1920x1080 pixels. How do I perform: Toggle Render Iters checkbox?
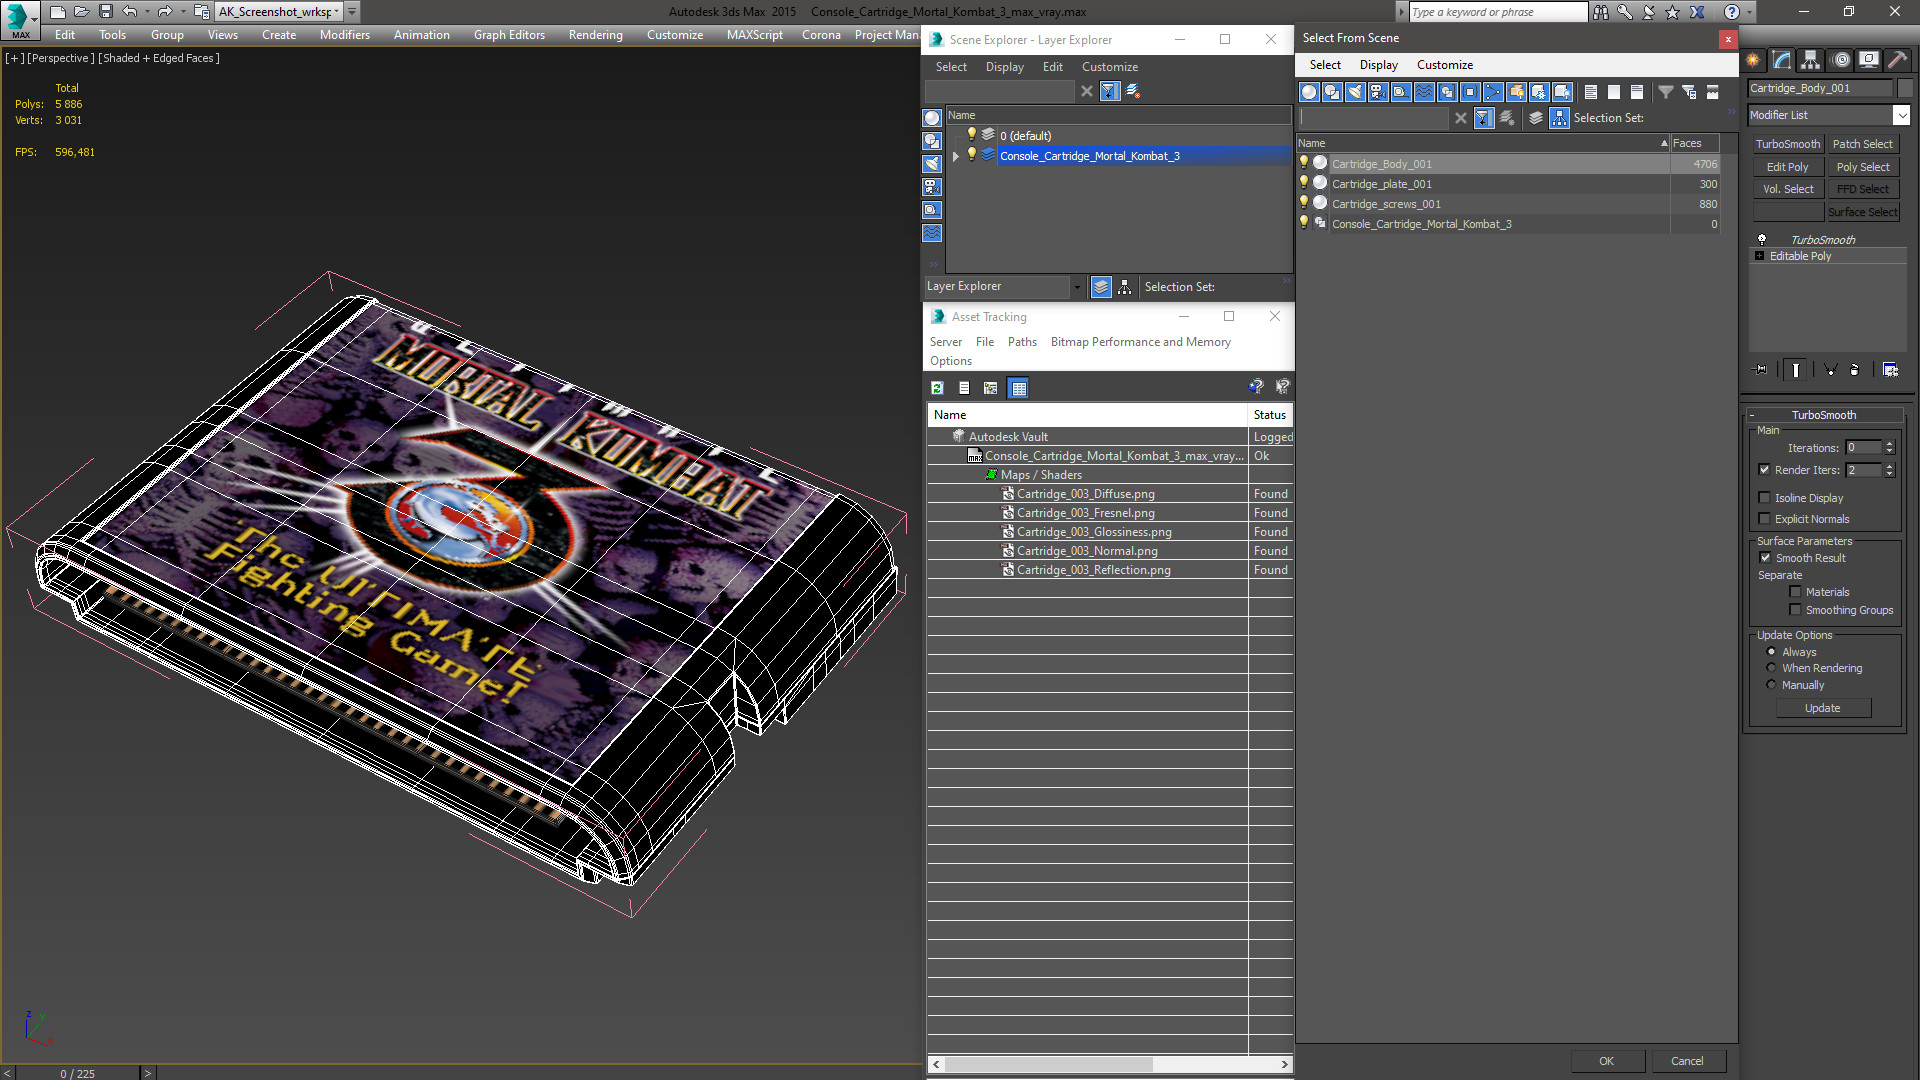point(1764,470)
